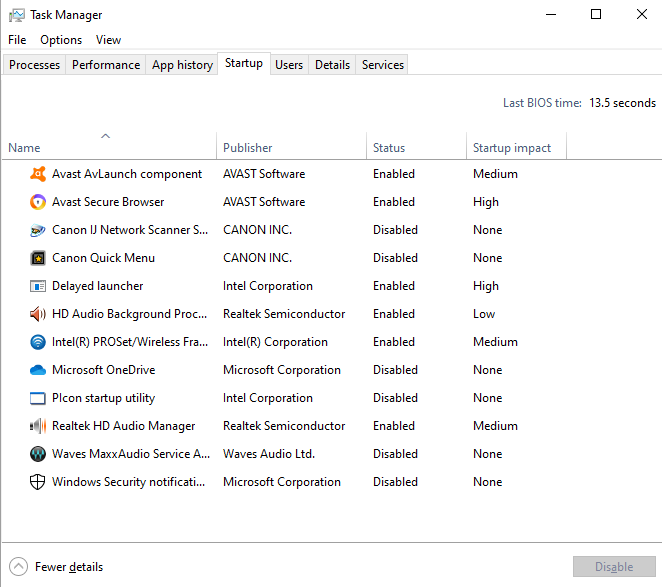Click Medium impact of Realtek HD Audio Manager
Viewport: 662px width, 587px height.
tap(495, 426)
